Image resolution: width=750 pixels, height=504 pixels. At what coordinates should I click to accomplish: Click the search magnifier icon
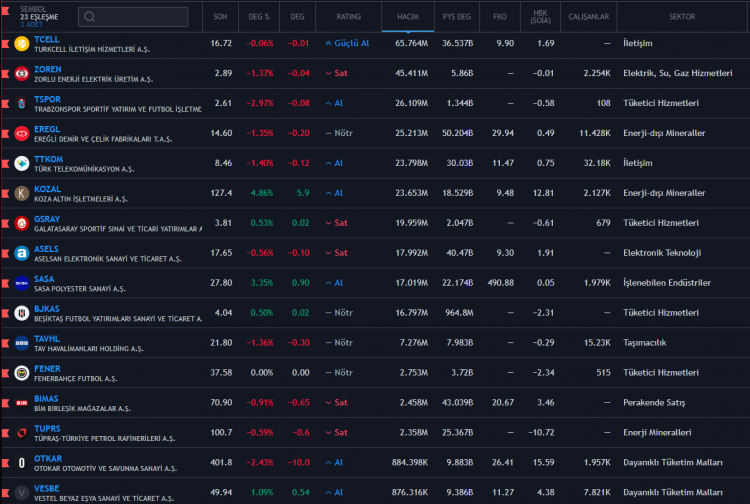pos(89,17)
